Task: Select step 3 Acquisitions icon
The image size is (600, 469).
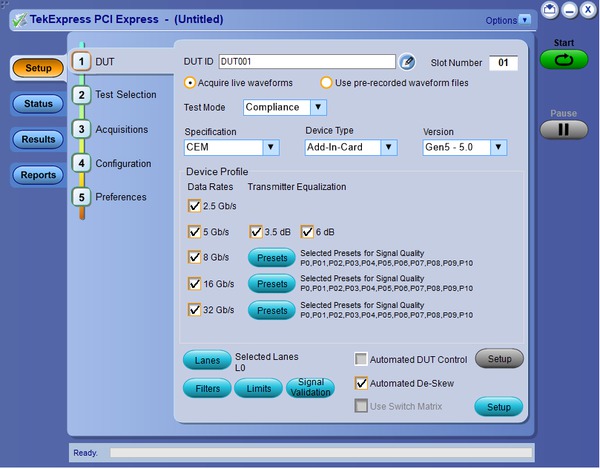Action: pos(82,129)
